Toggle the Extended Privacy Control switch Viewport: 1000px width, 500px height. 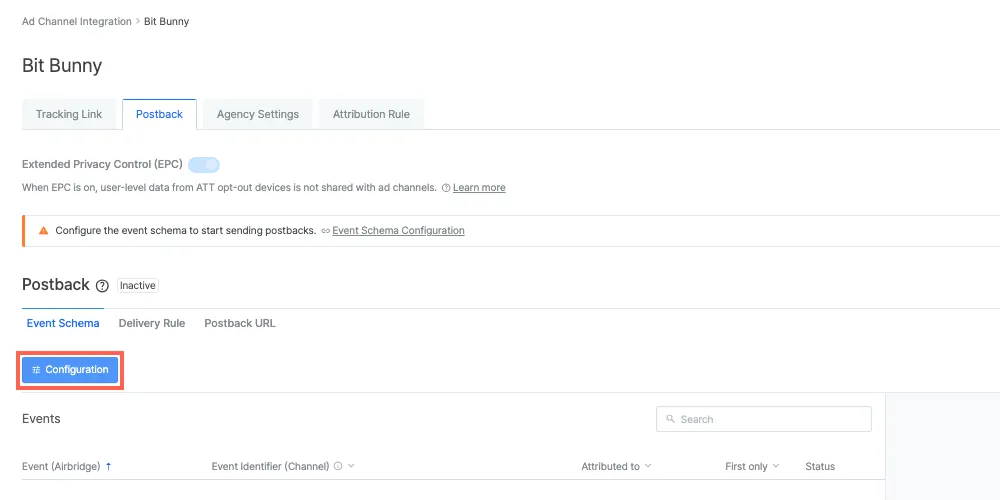click(x=204, y=165)
